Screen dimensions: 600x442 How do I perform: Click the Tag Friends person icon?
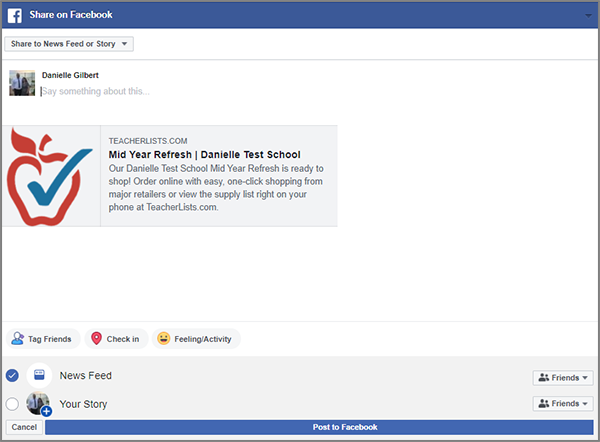coord(18,338)
